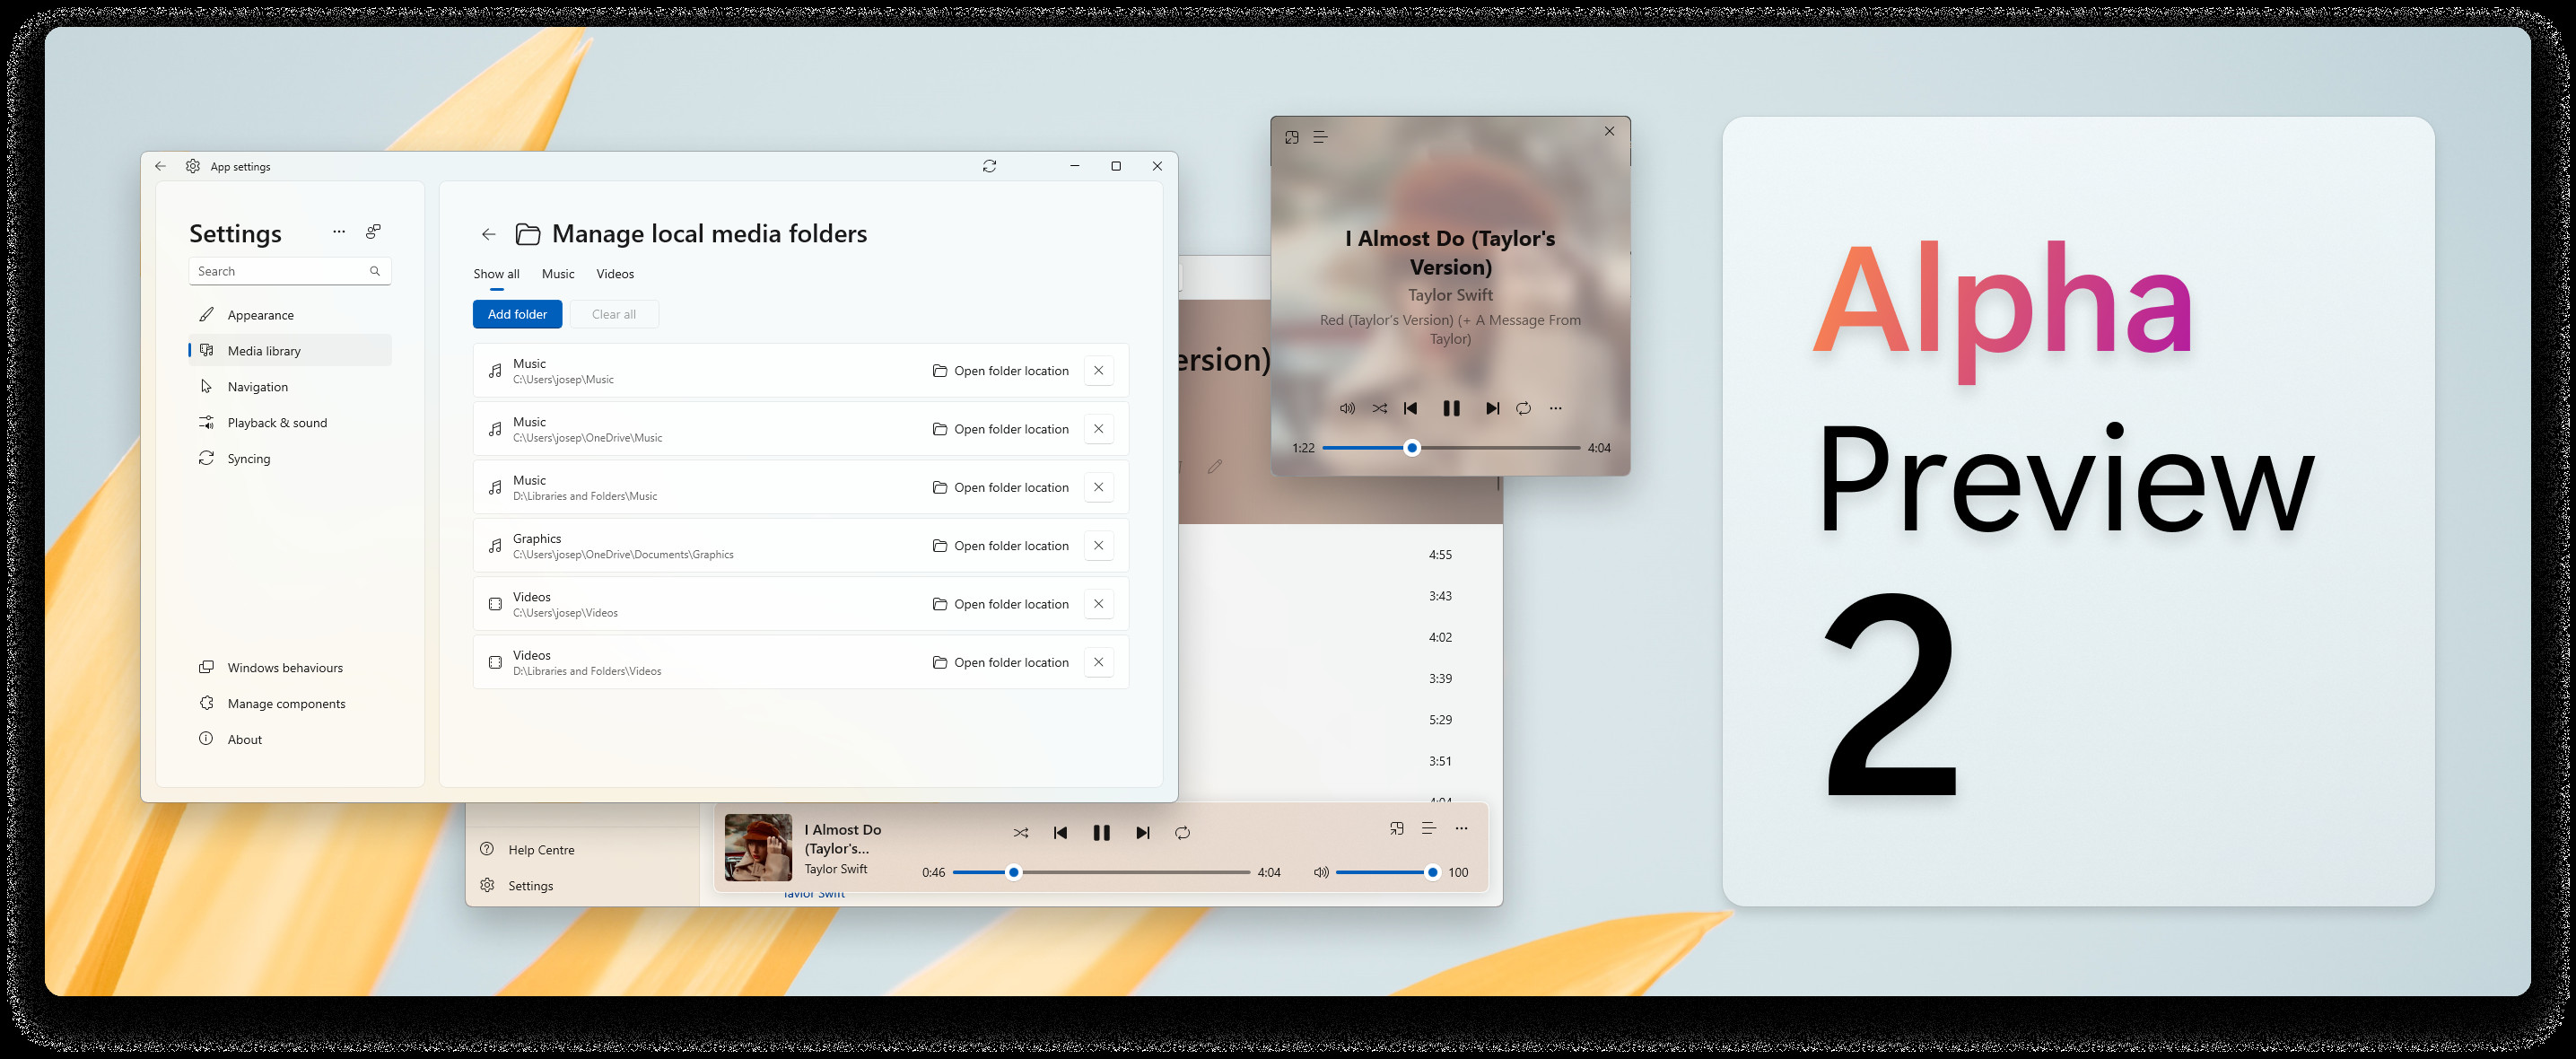
Task: Pause playback in the mini player
Action: point(1451,408)
